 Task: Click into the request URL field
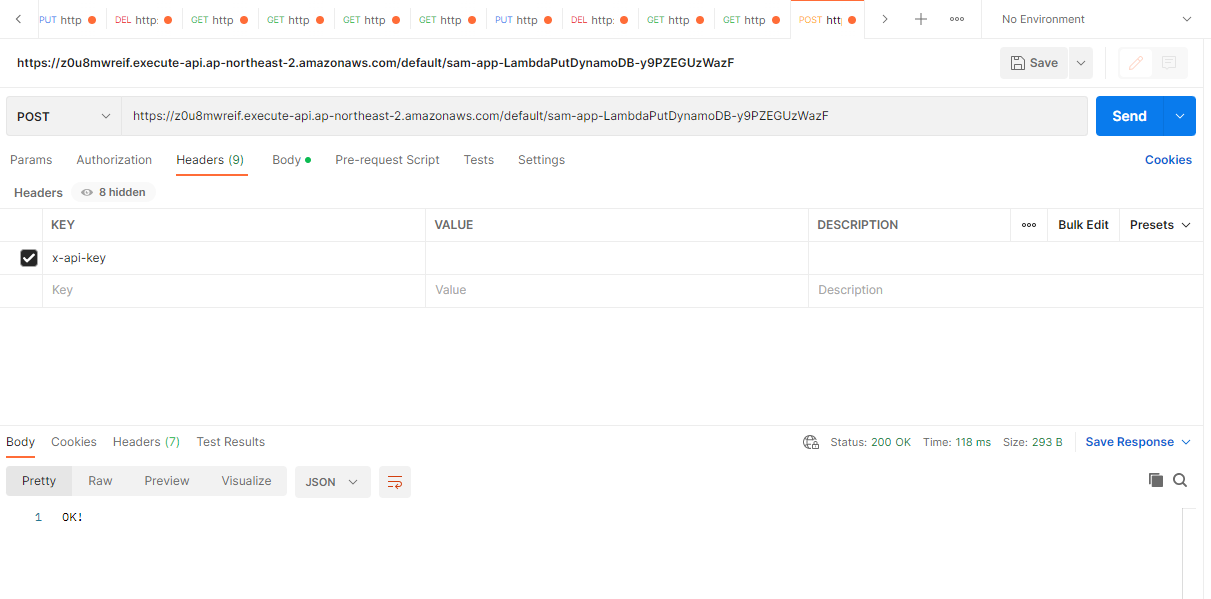tap(604, 116)
